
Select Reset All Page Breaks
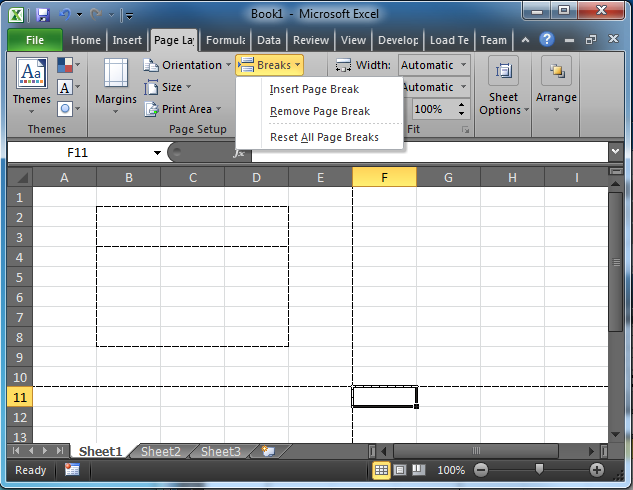click(324, 137)
